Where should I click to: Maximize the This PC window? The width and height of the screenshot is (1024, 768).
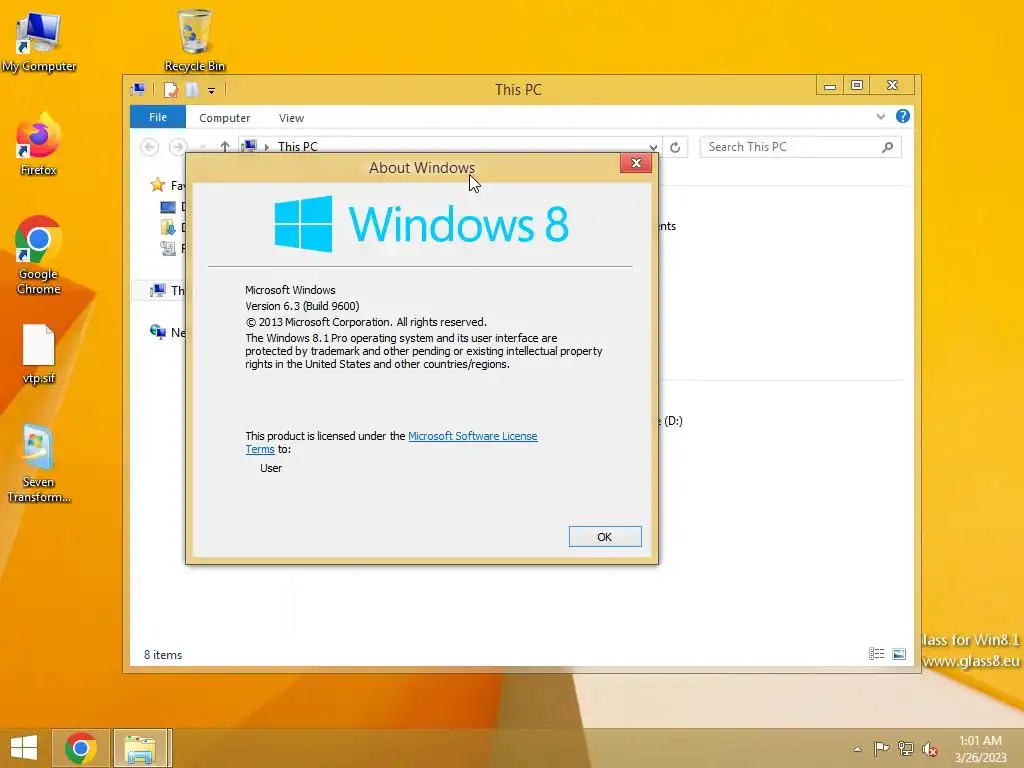coord(857,86)
